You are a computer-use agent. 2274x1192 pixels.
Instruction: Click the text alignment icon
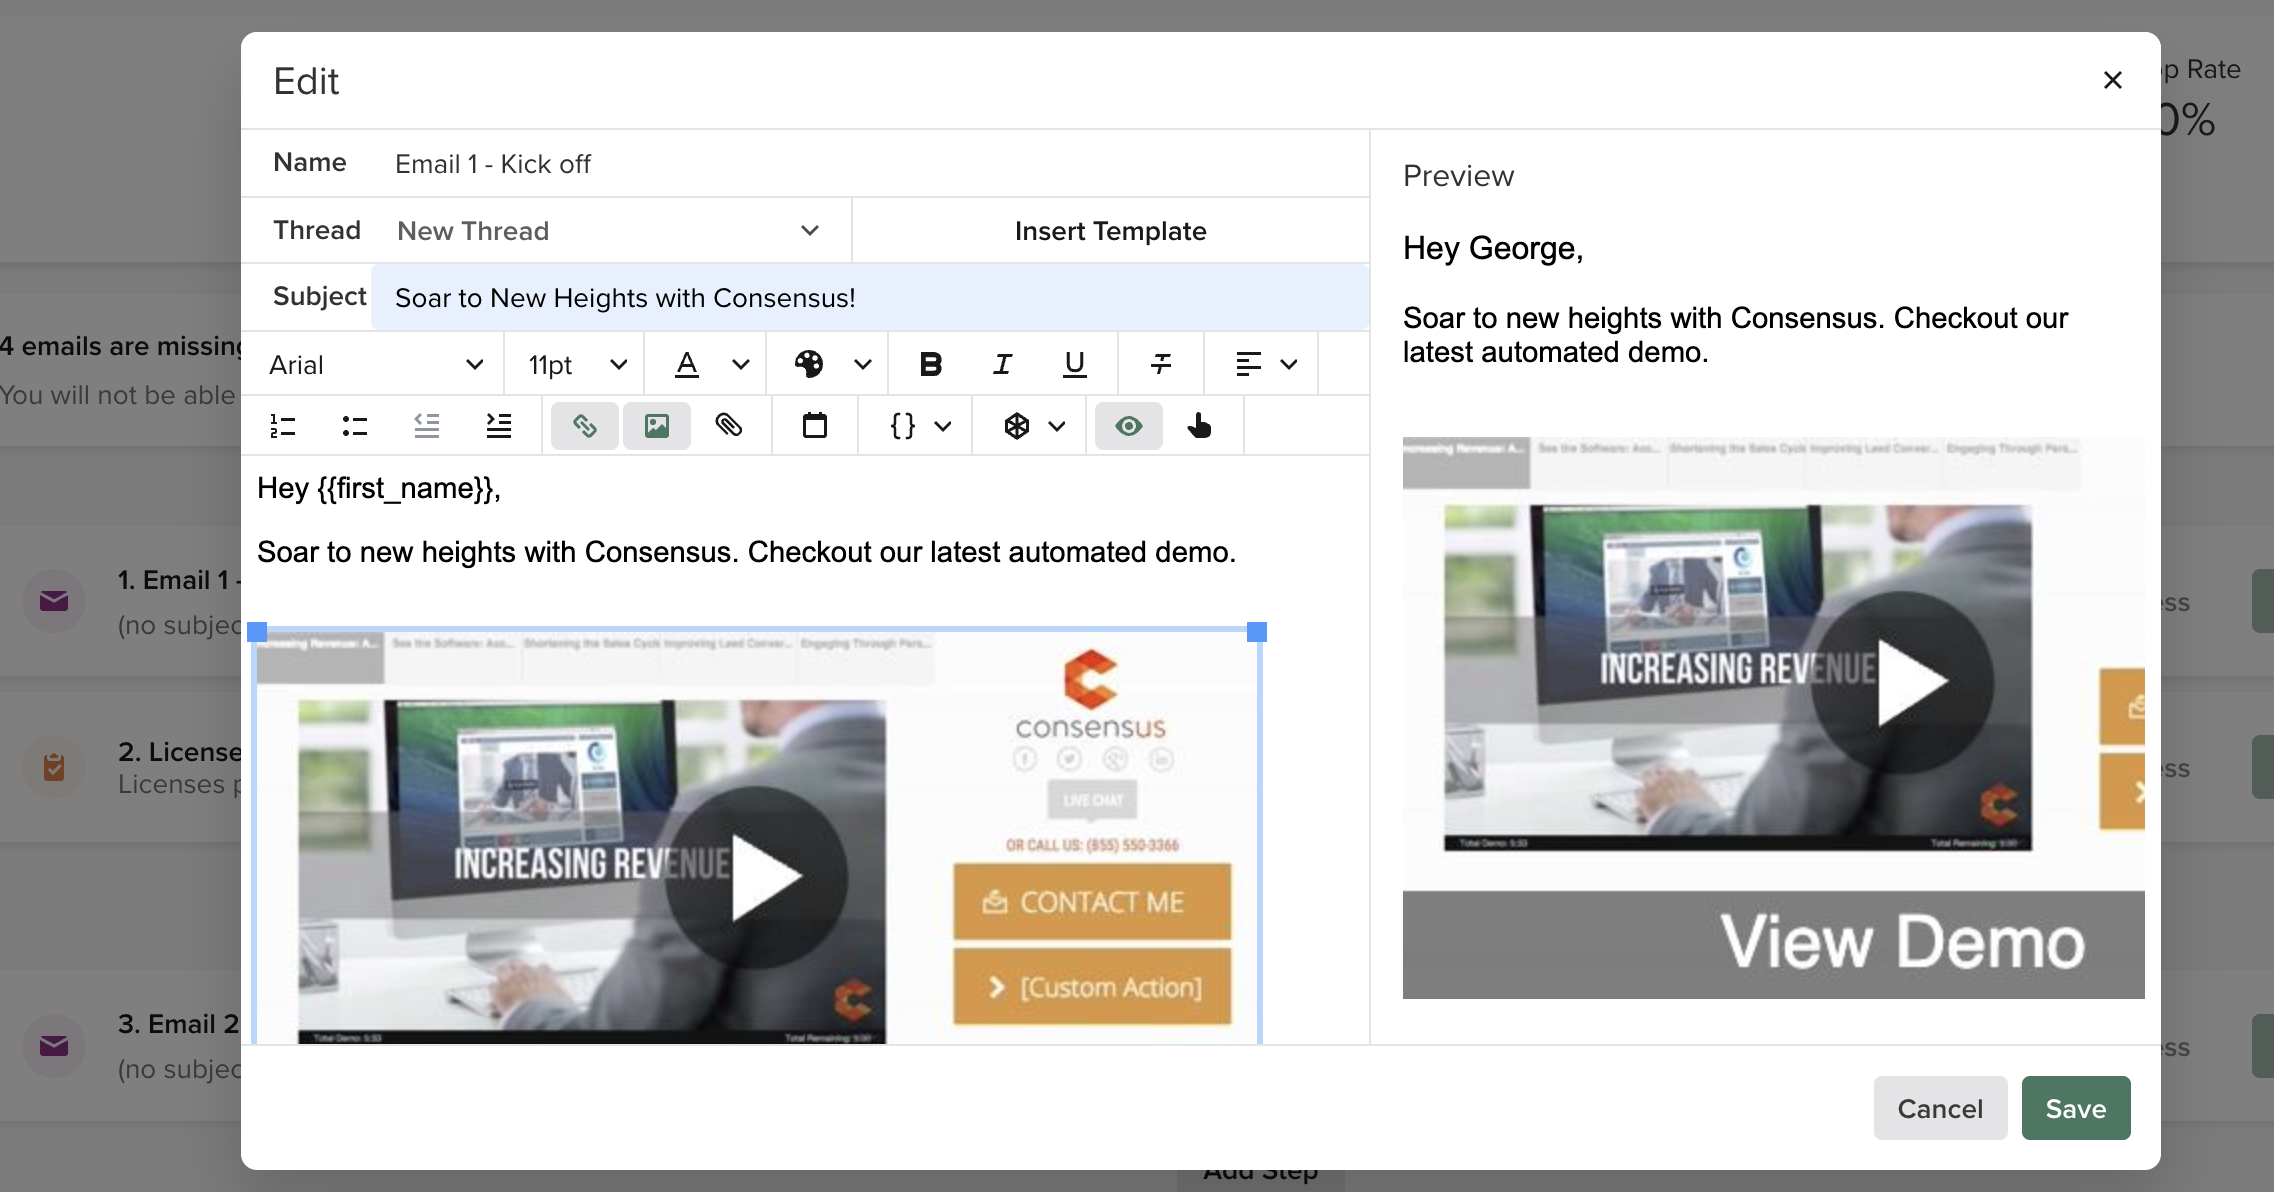(x=1248, y=365)
